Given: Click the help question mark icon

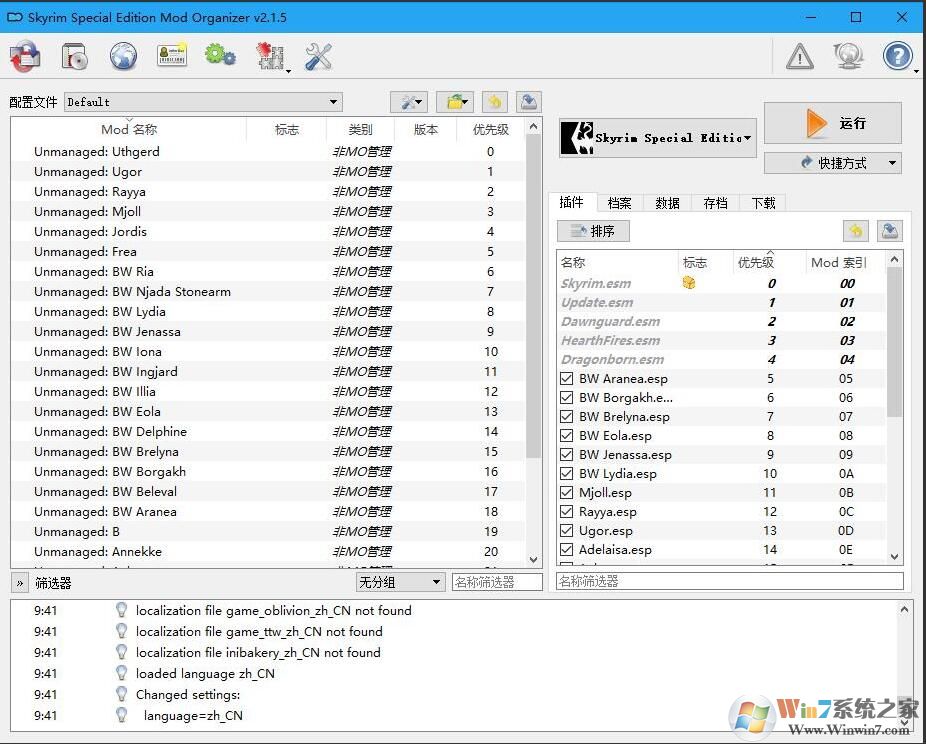Looking at the screenshot, I should [897, 56].
